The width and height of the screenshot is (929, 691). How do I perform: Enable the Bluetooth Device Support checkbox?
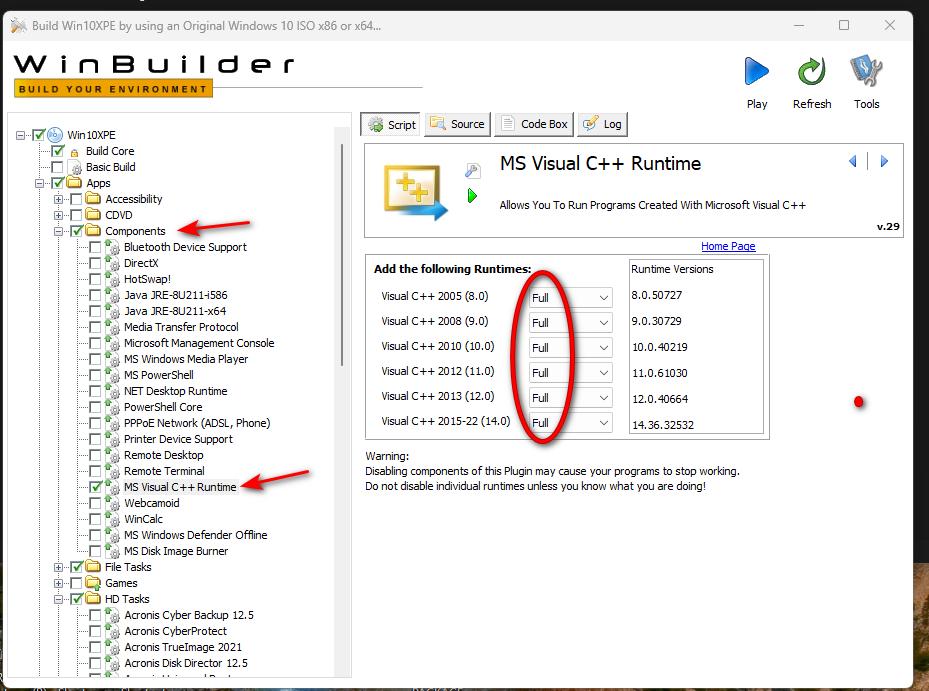pyautogui.click(x=95, y=247)
